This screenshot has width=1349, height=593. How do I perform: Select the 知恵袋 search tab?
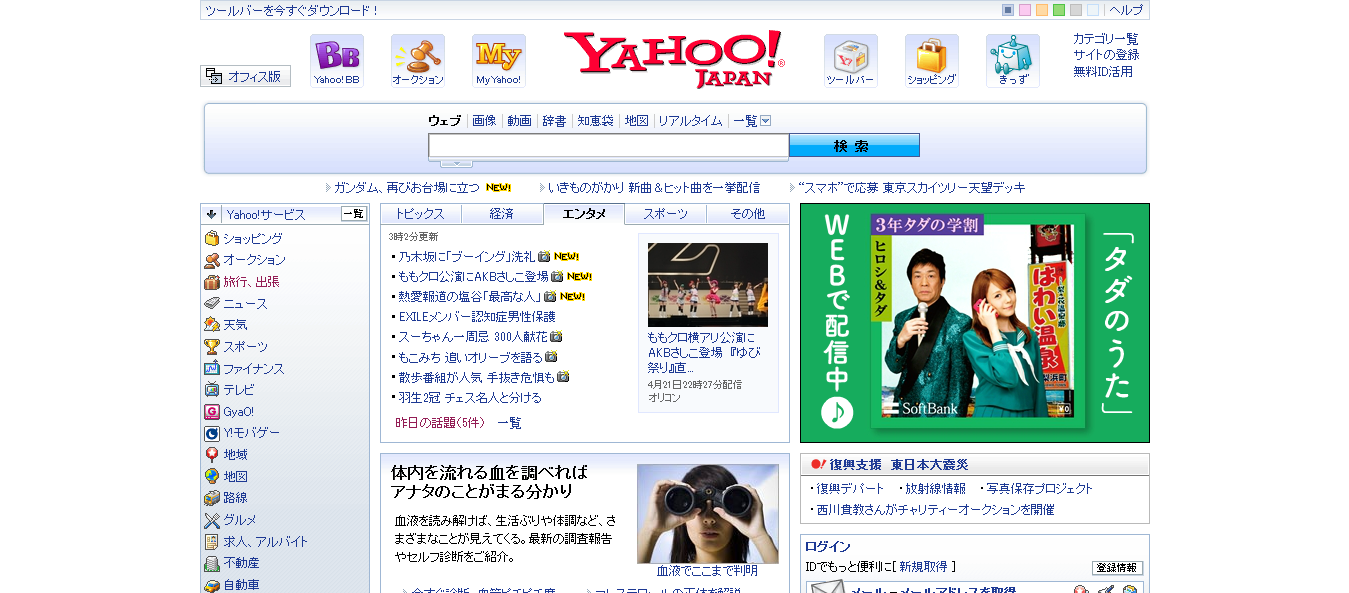595,121
